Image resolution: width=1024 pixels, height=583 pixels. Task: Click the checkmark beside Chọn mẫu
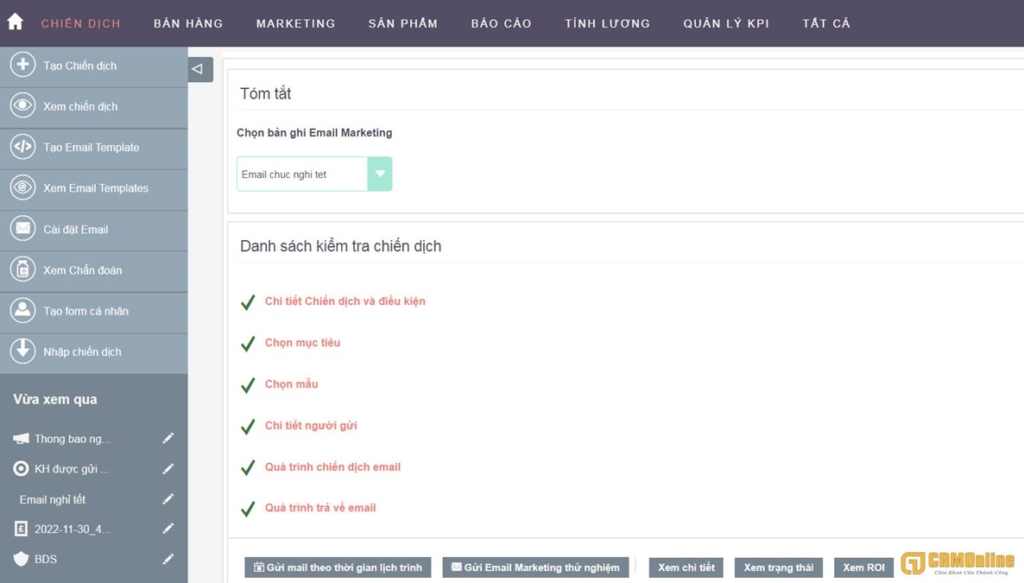click(248, 385)
